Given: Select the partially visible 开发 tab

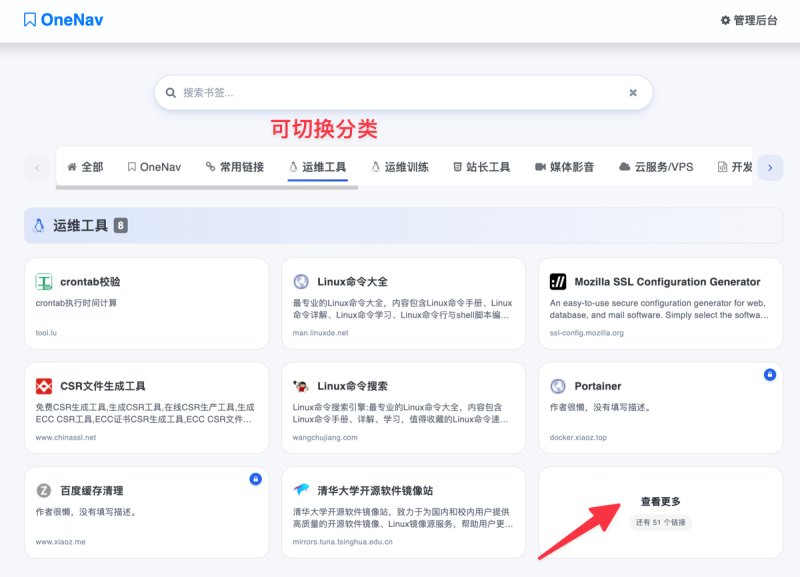Looking at the screenshot, I should point(735,167).
